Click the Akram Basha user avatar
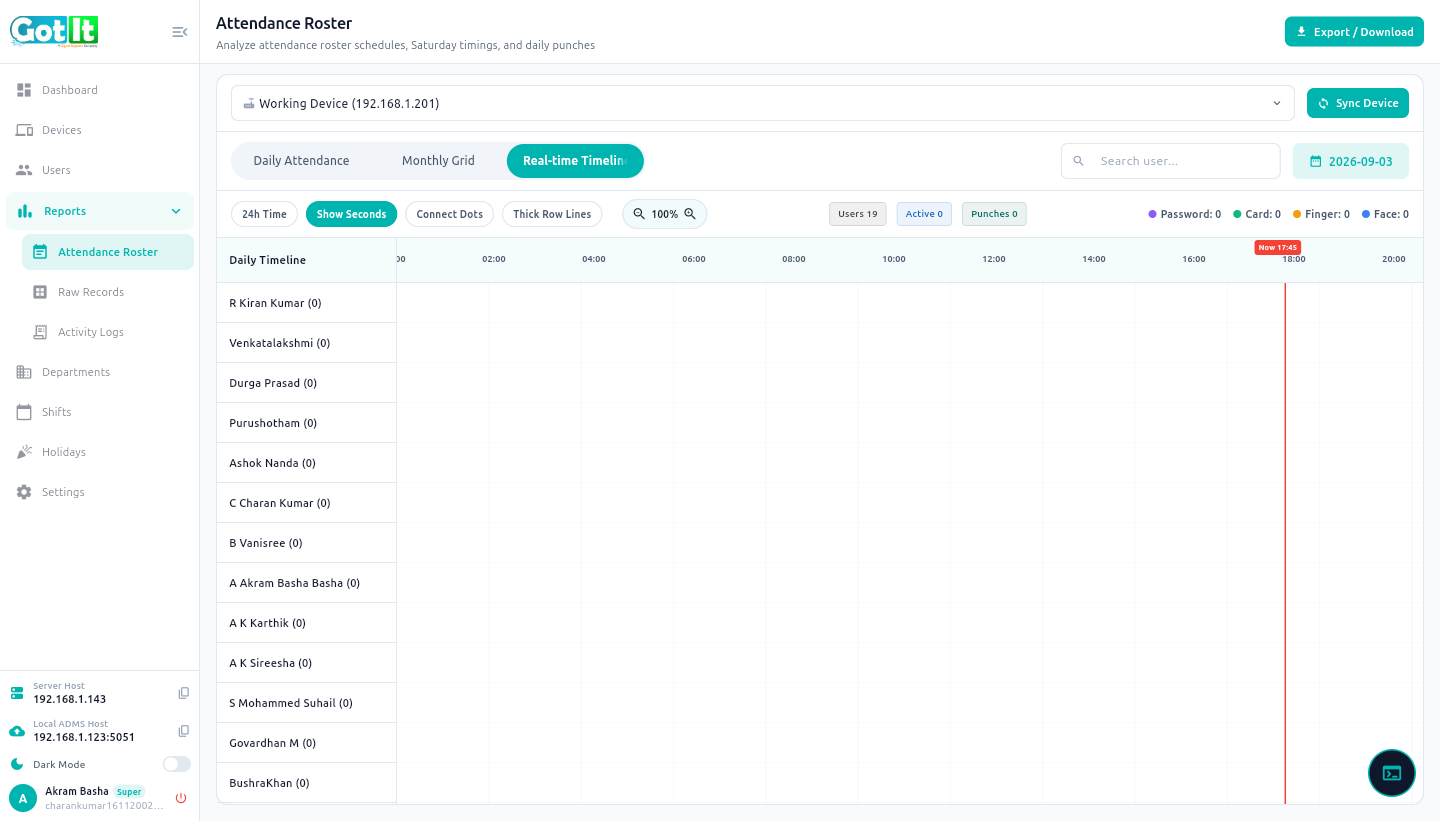1440x821 pixels. coord(23,798)
